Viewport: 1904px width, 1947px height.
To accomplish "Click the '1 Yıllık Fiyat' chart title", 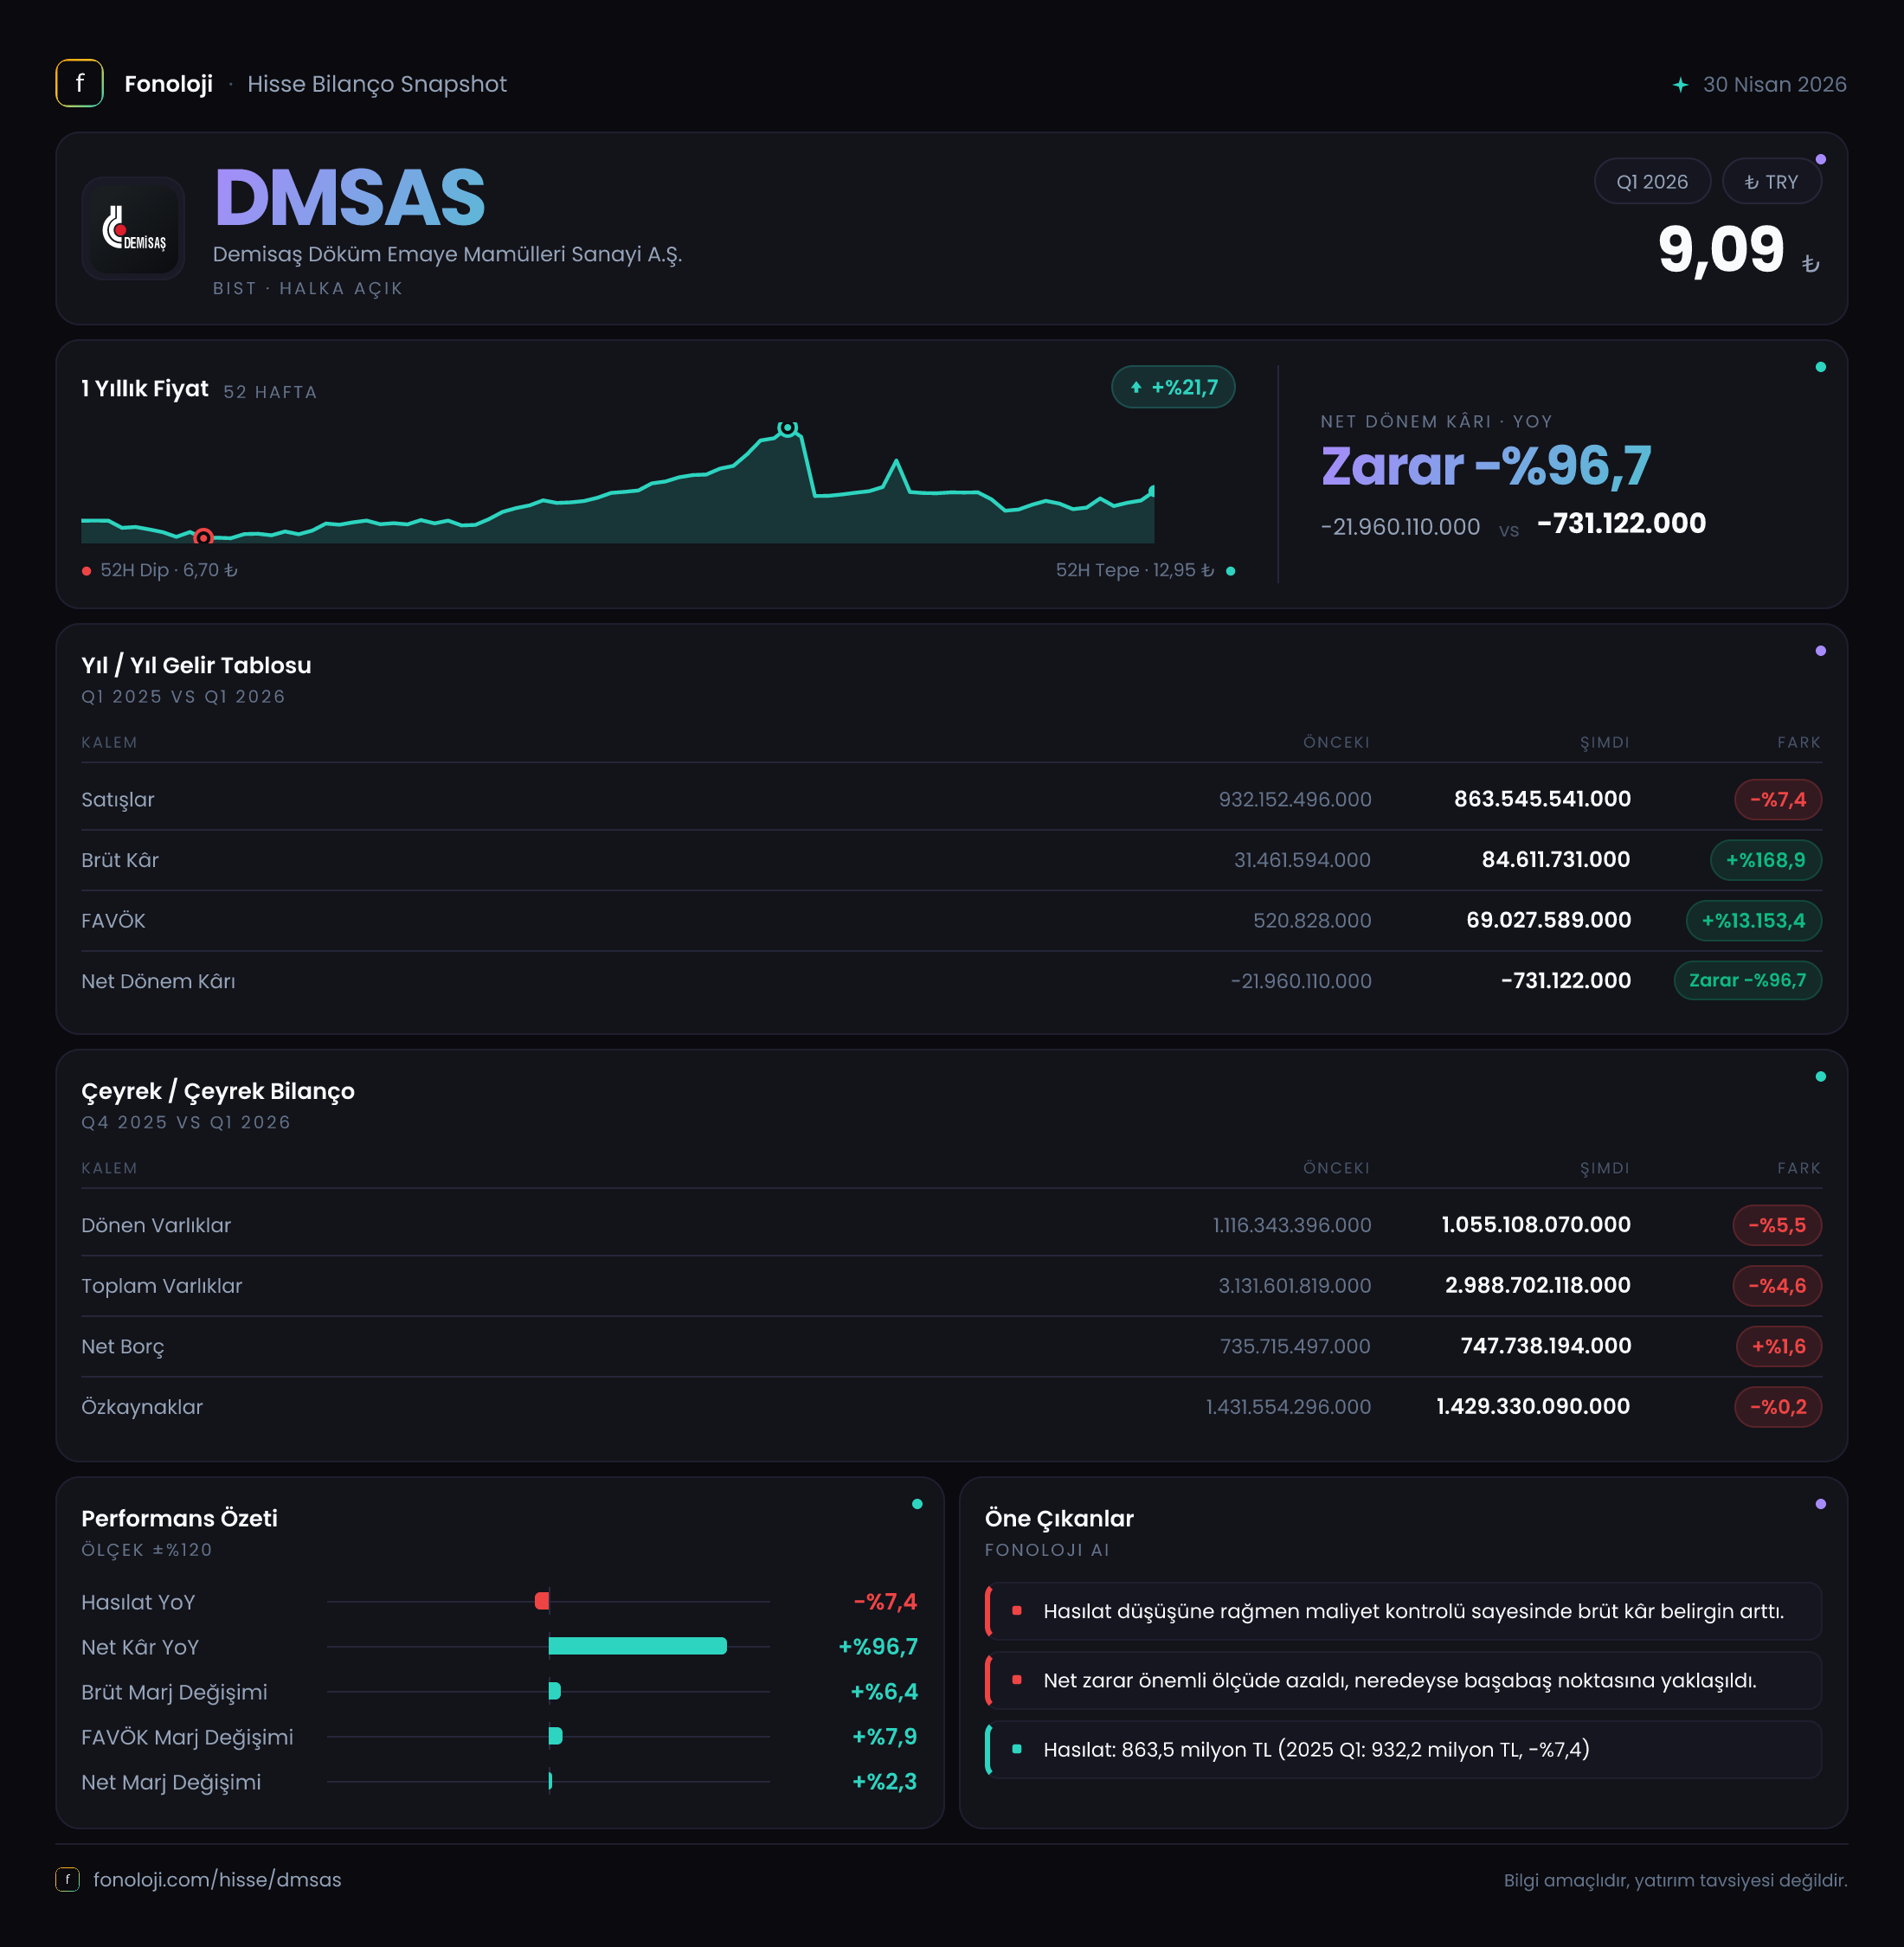I will [145, 388].
